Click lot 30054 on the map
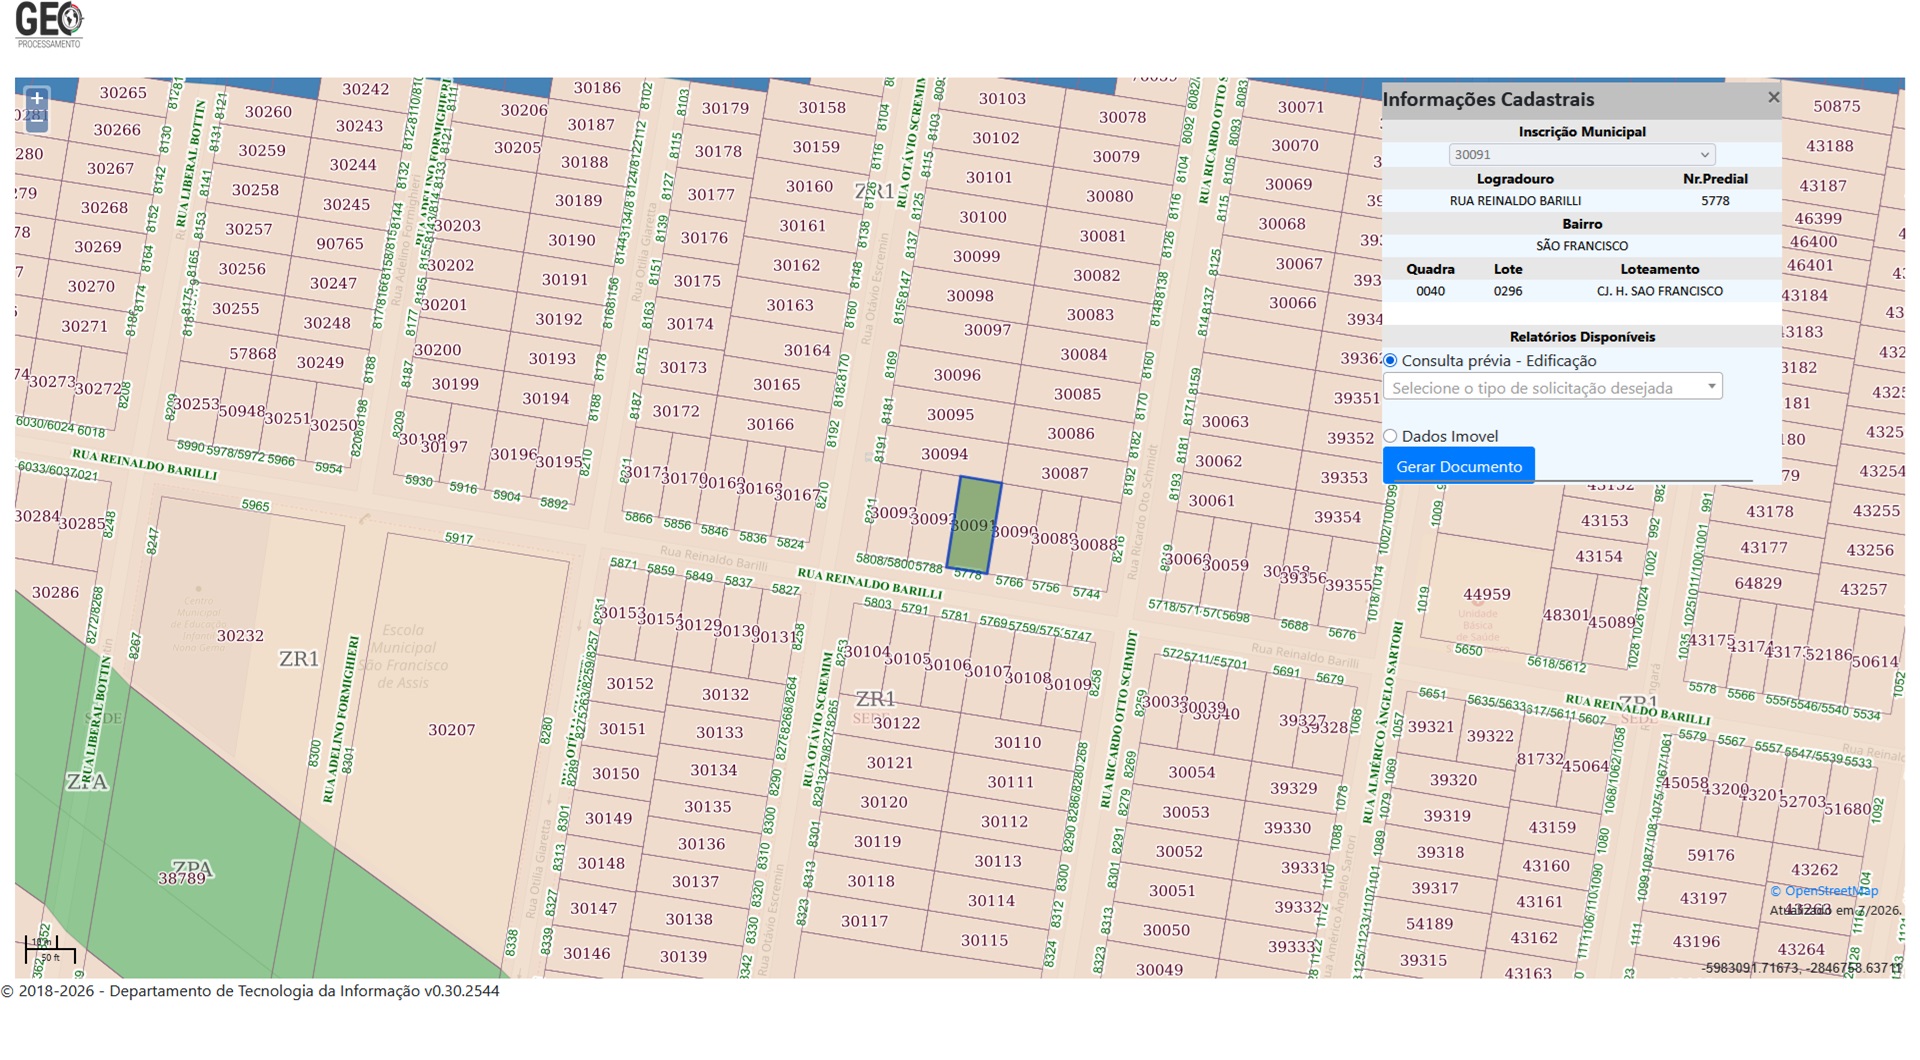Screen dimensions: 1920x1060 1192,772
